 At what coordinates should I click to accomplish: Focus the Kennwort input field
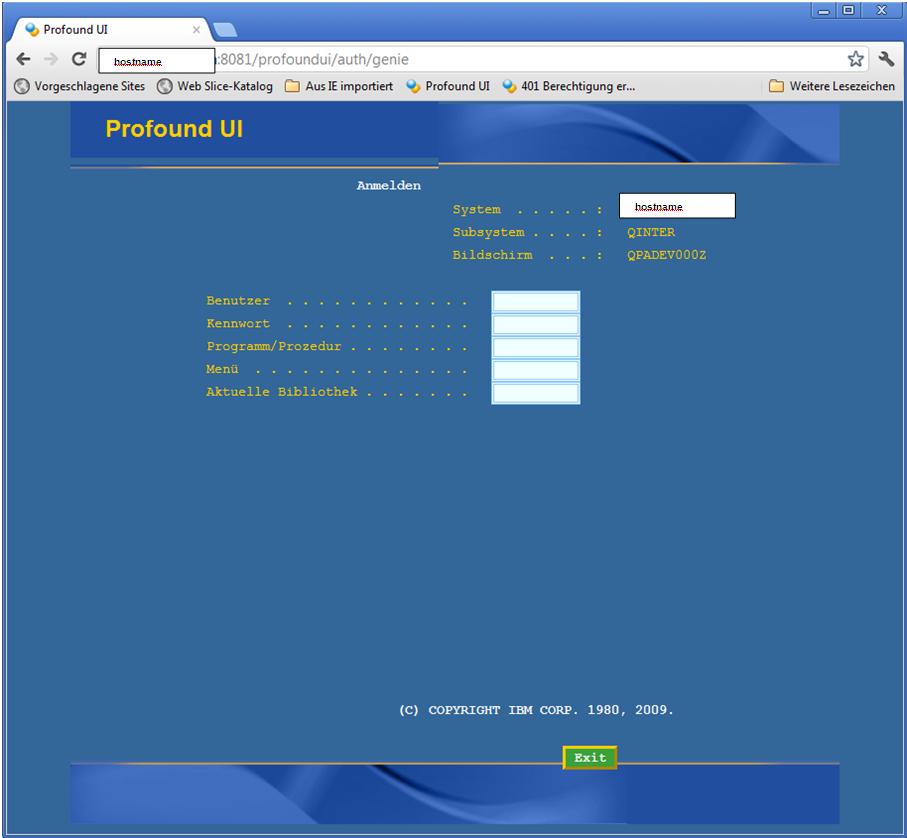click(x=536, y=324)
